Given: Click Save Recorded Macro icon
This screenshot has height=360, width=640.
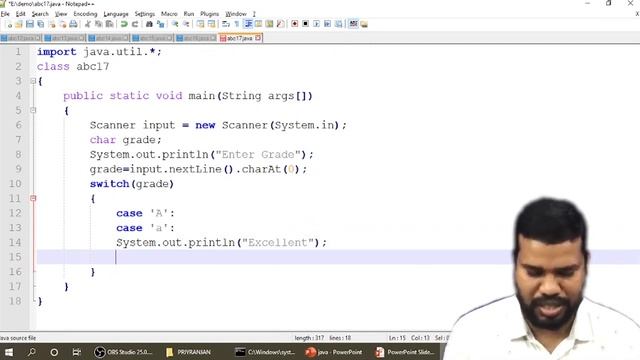Looking at the screenshot, I should point(338,24).
